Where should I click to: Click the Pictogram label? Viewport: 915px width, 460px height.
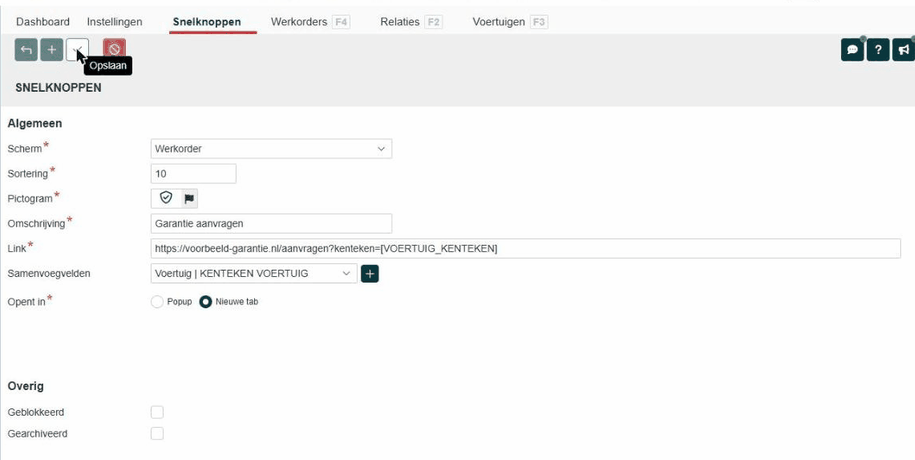point(30,199)
